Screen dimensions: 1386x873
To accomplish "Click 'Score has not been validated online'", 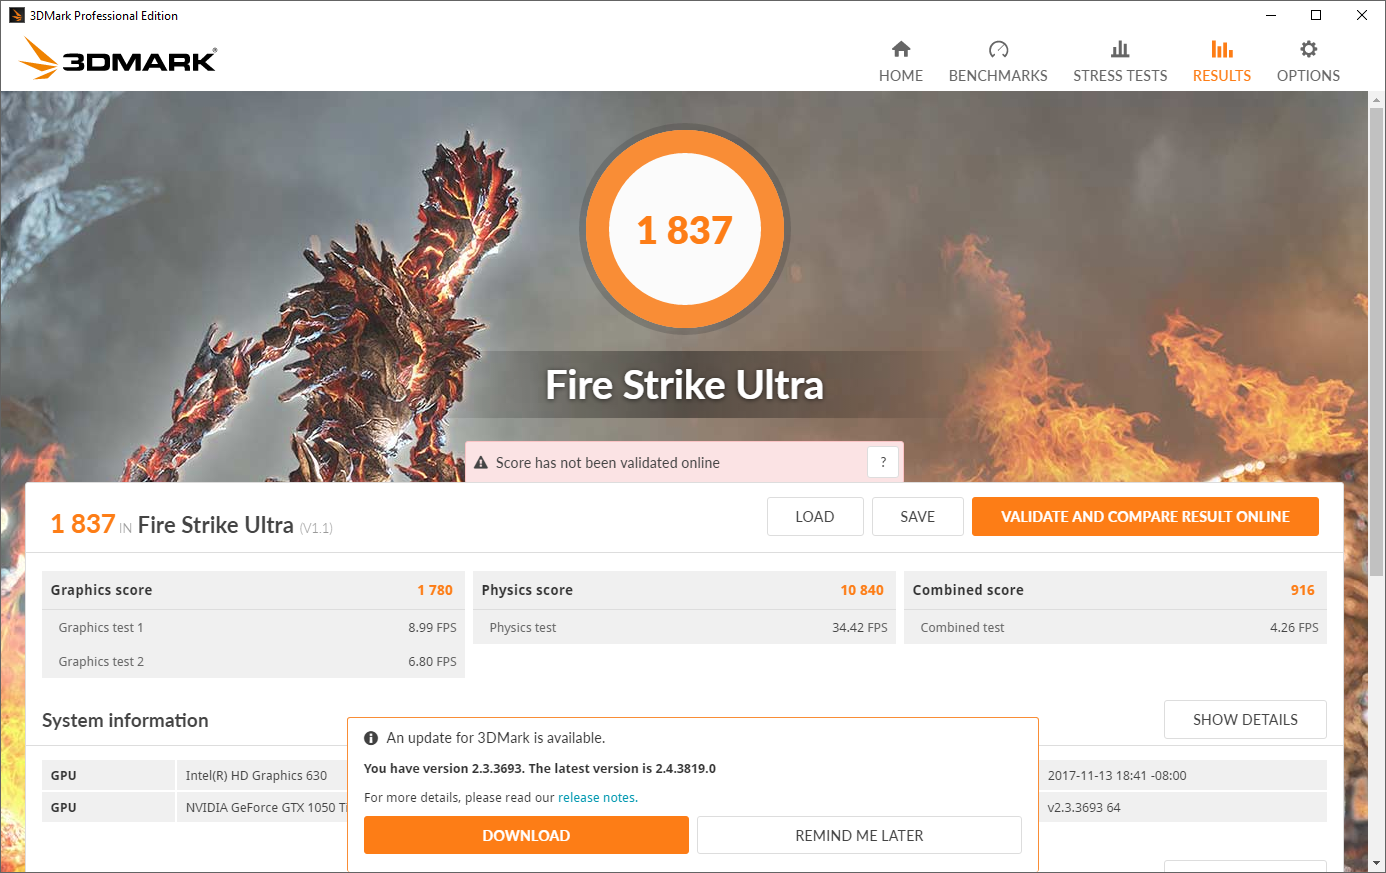I will click(x=608, y=463).
